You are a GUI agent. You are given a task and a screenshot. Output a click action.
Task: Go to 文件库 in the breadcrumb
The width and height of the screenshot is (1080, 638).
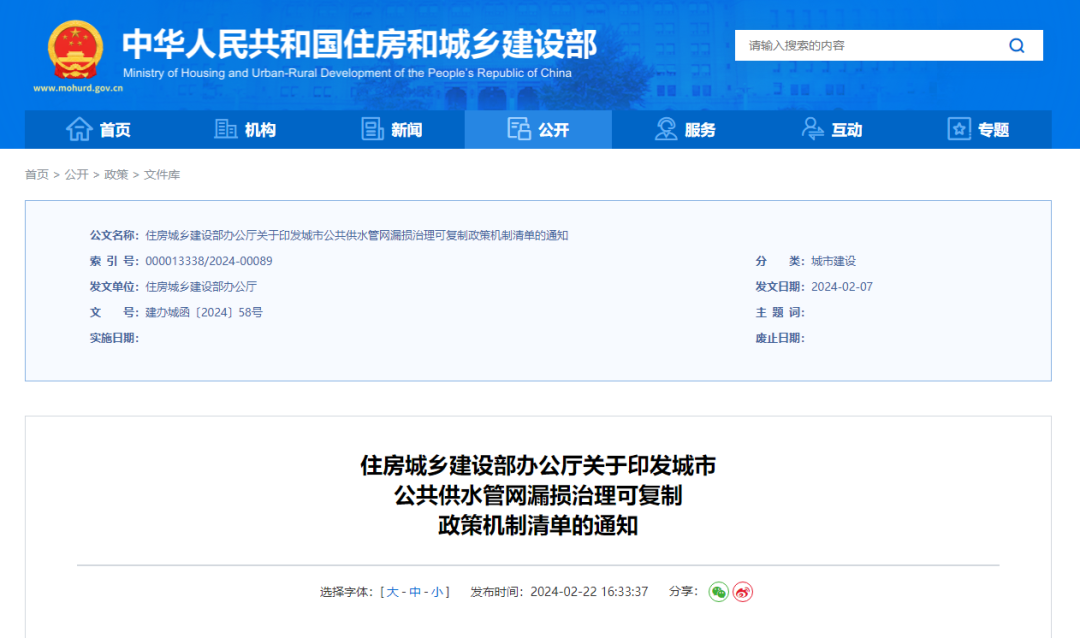(x=162, y=175)
